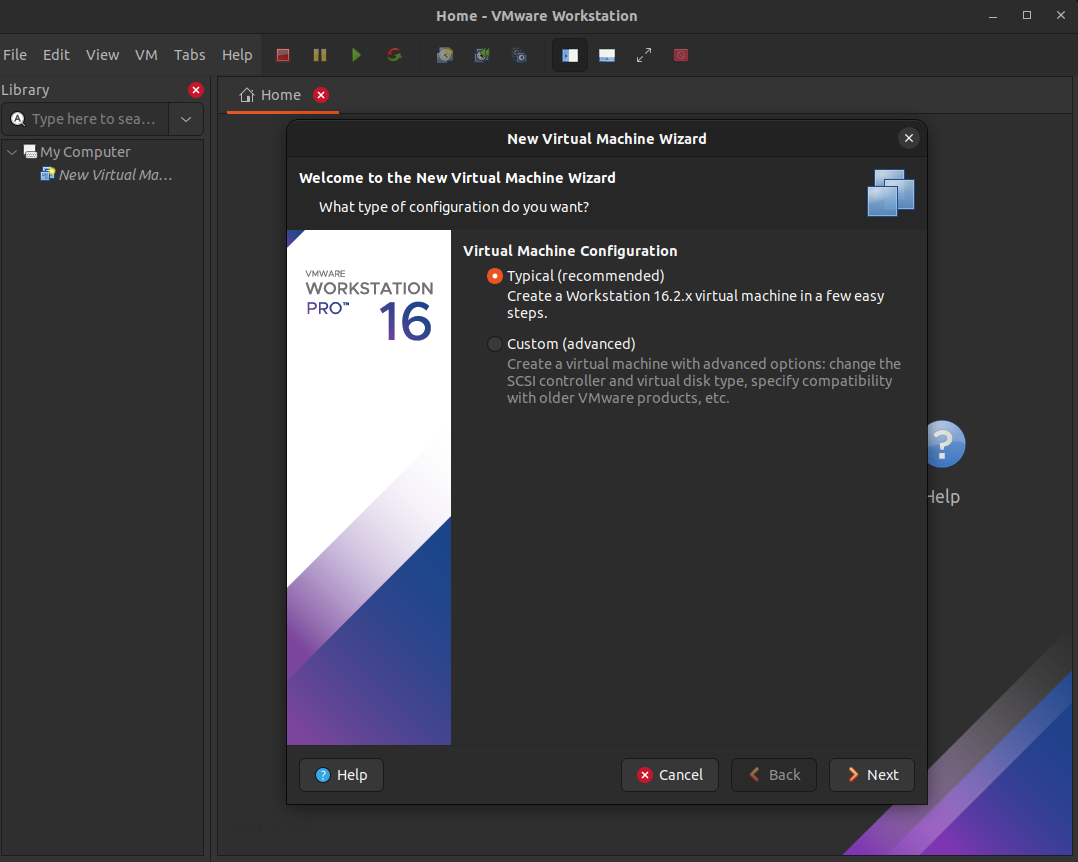Open the Snapshot Manager toolbar icon
The height and width of the screenshot is (862, 1078).
click(x=520, y=55)
